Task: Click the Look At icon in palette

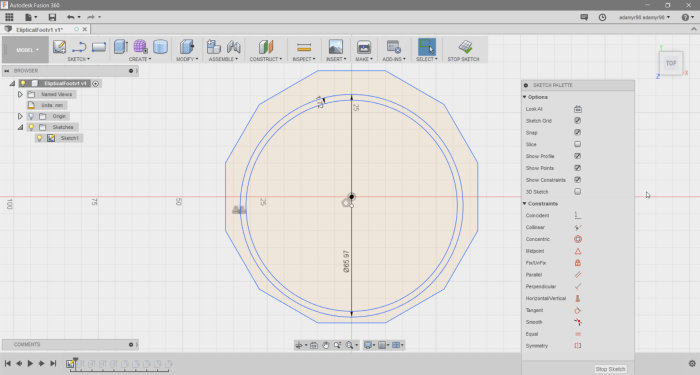Action: click(x=578, y=109)
